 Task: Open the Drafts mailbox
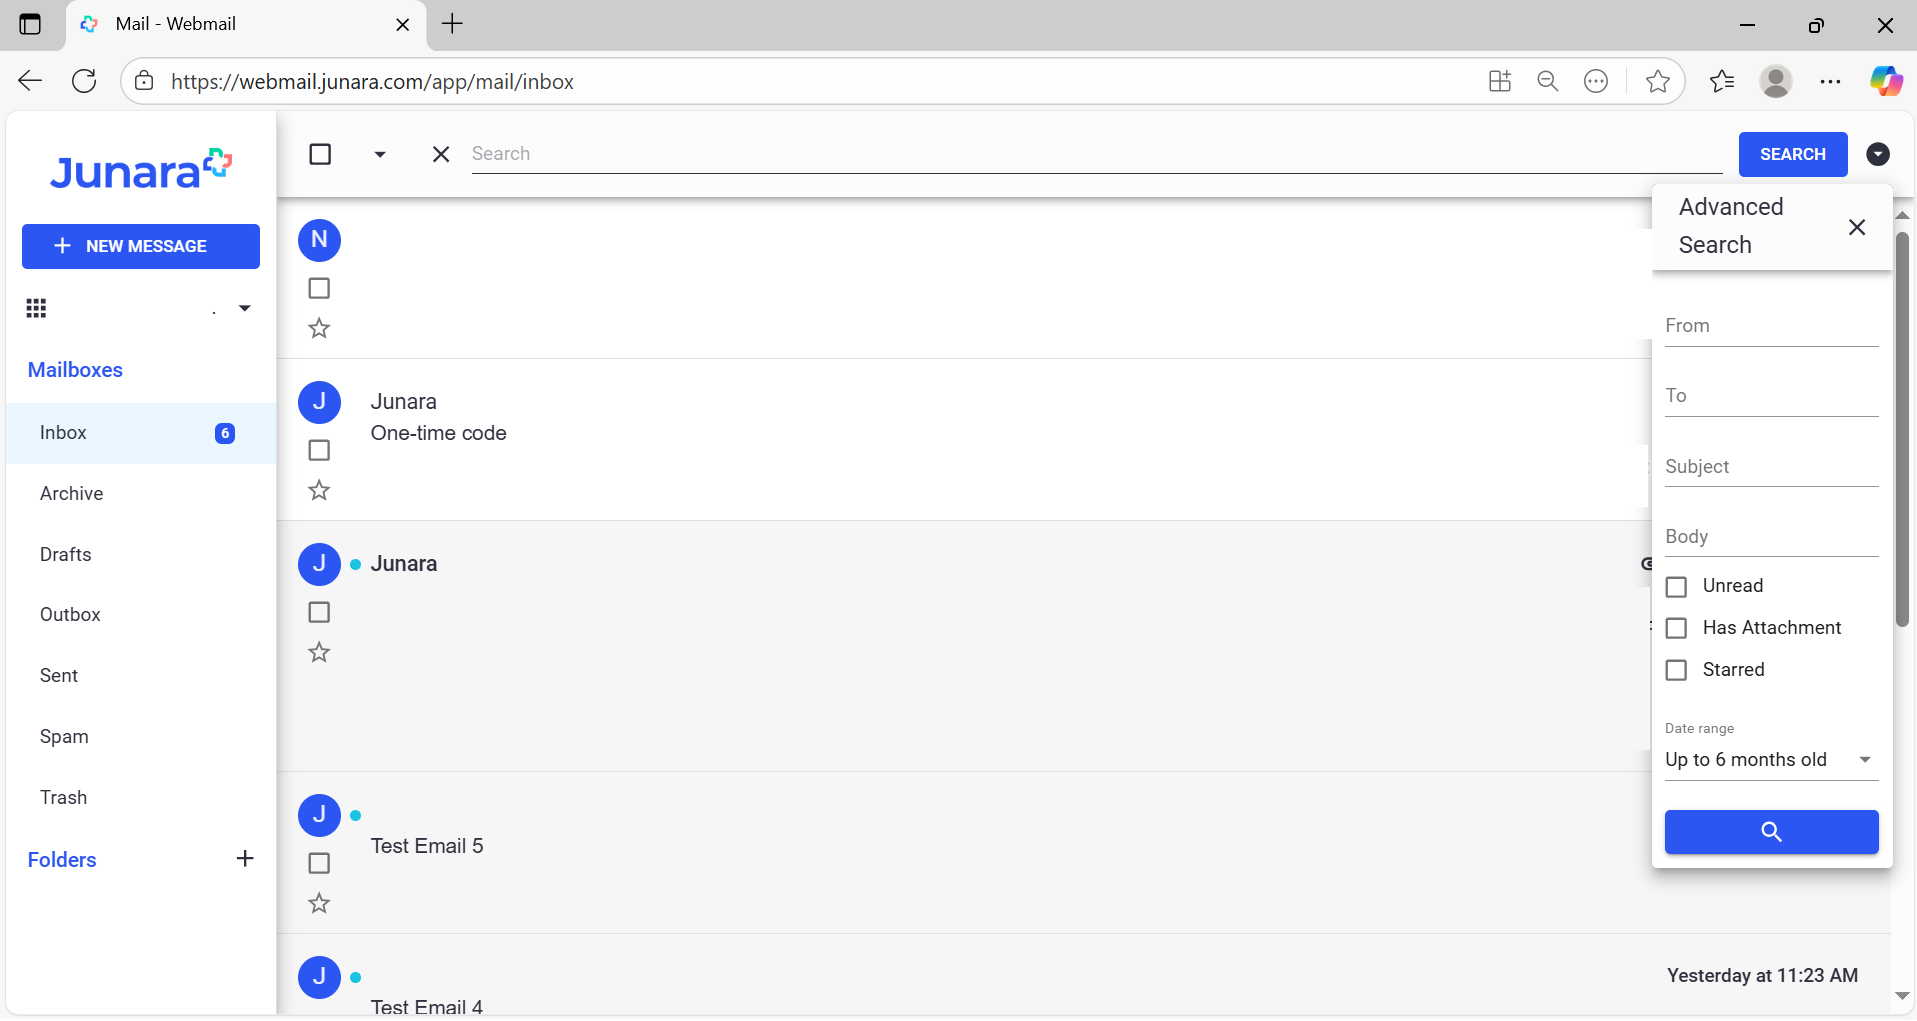[x=141, y=555]
